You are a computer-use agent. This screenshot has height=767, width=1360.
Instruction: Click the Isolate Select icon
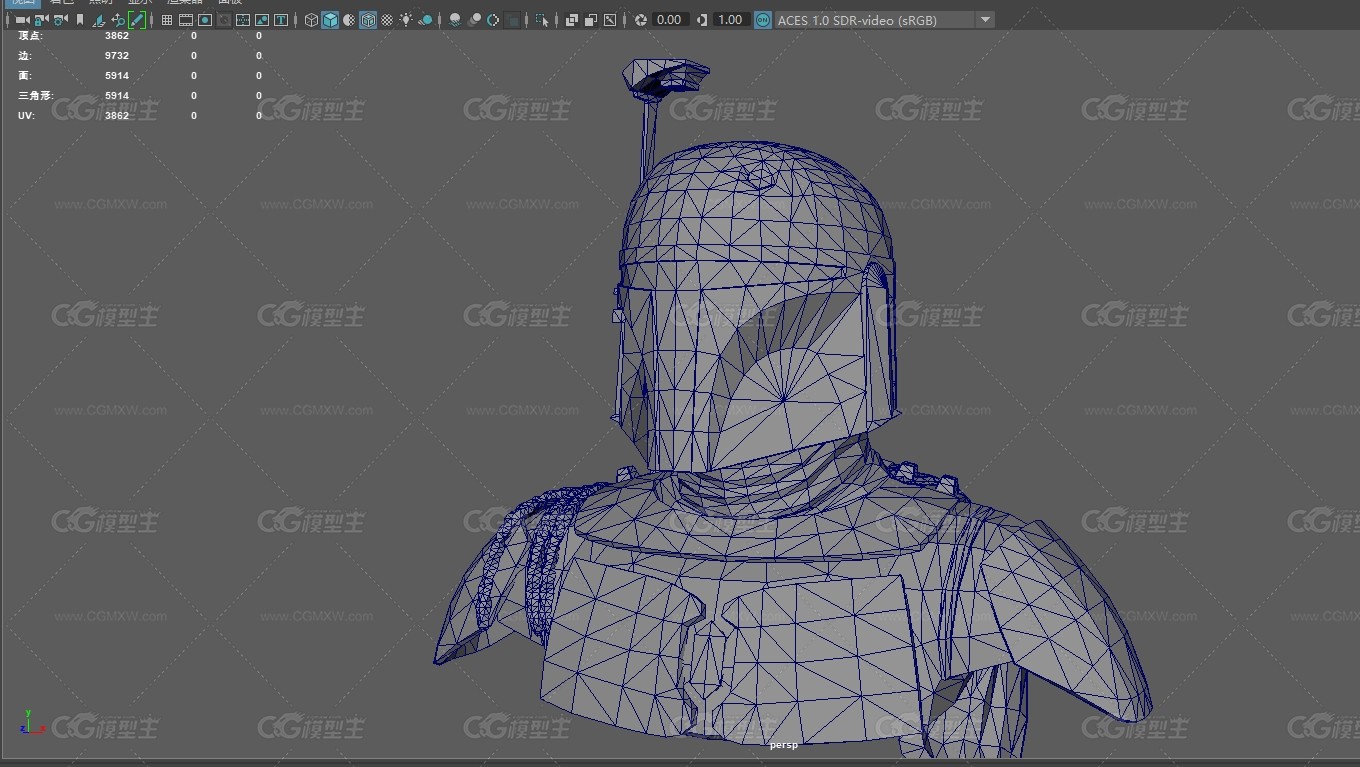pyautogui.click(x=542, y=20)
